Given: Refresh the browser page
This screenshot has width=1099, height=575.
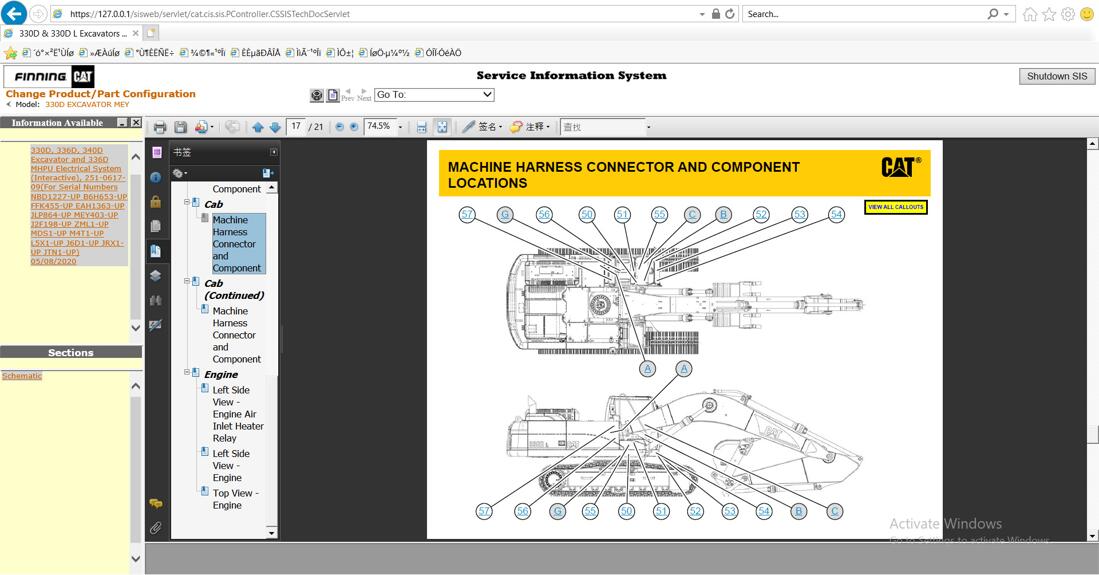Looking at the screenshot, I should click(730, 13).
